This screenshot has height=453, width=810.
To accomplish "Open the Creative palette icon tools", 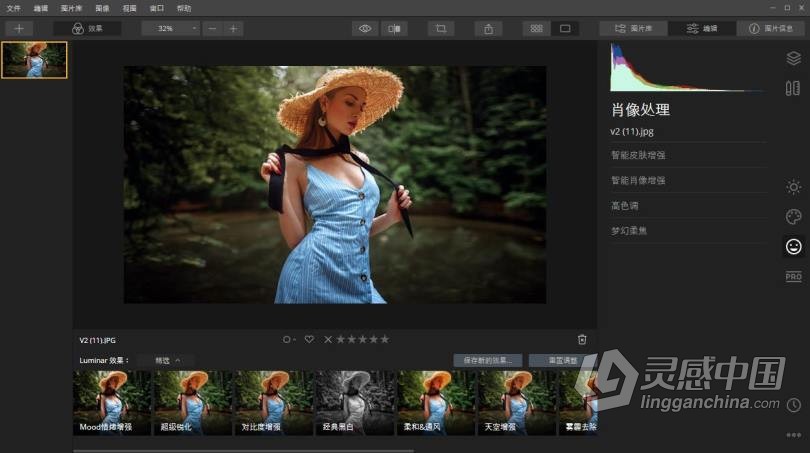I will click(x=793, y=216).
